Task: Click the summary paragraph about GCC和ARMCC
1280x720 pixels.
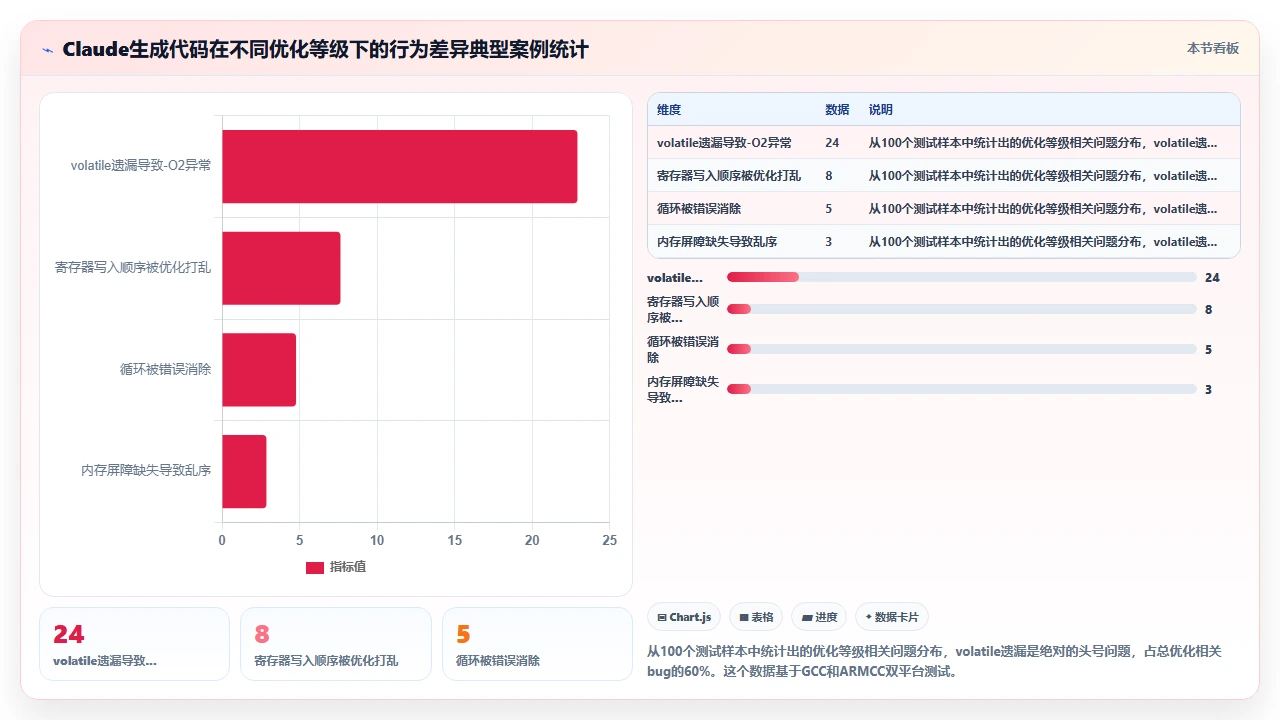Action: 935,661
